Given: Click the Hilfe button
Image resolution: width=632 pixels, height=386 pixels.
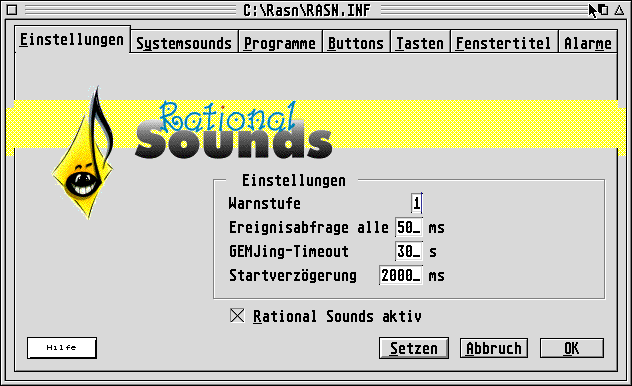Looking at the screenshot, I should click(62, 347).
